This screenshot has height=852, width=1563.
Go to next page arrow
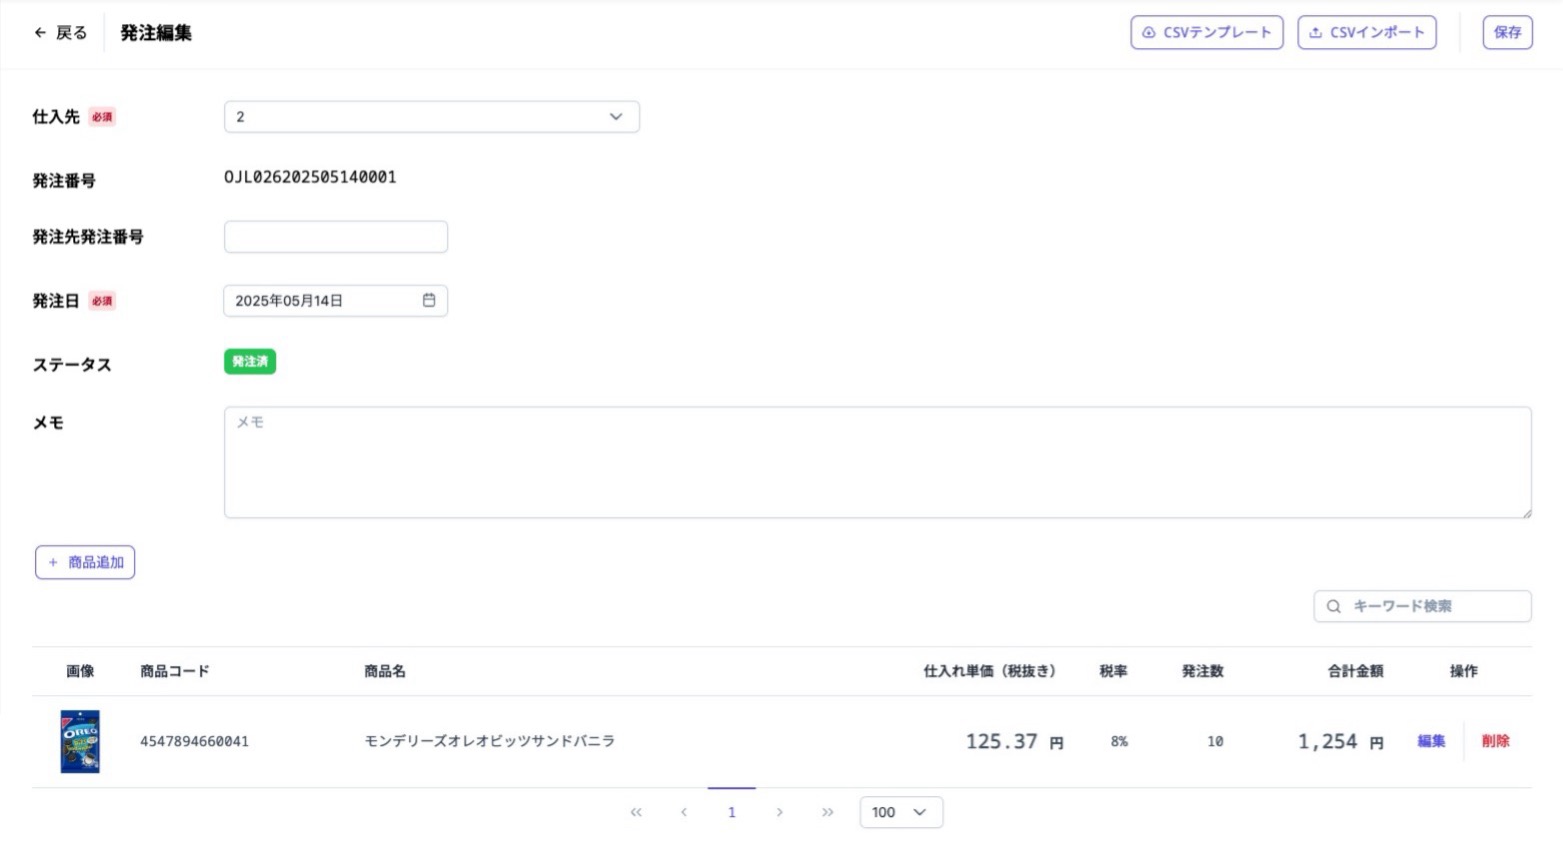click(779, 812)
